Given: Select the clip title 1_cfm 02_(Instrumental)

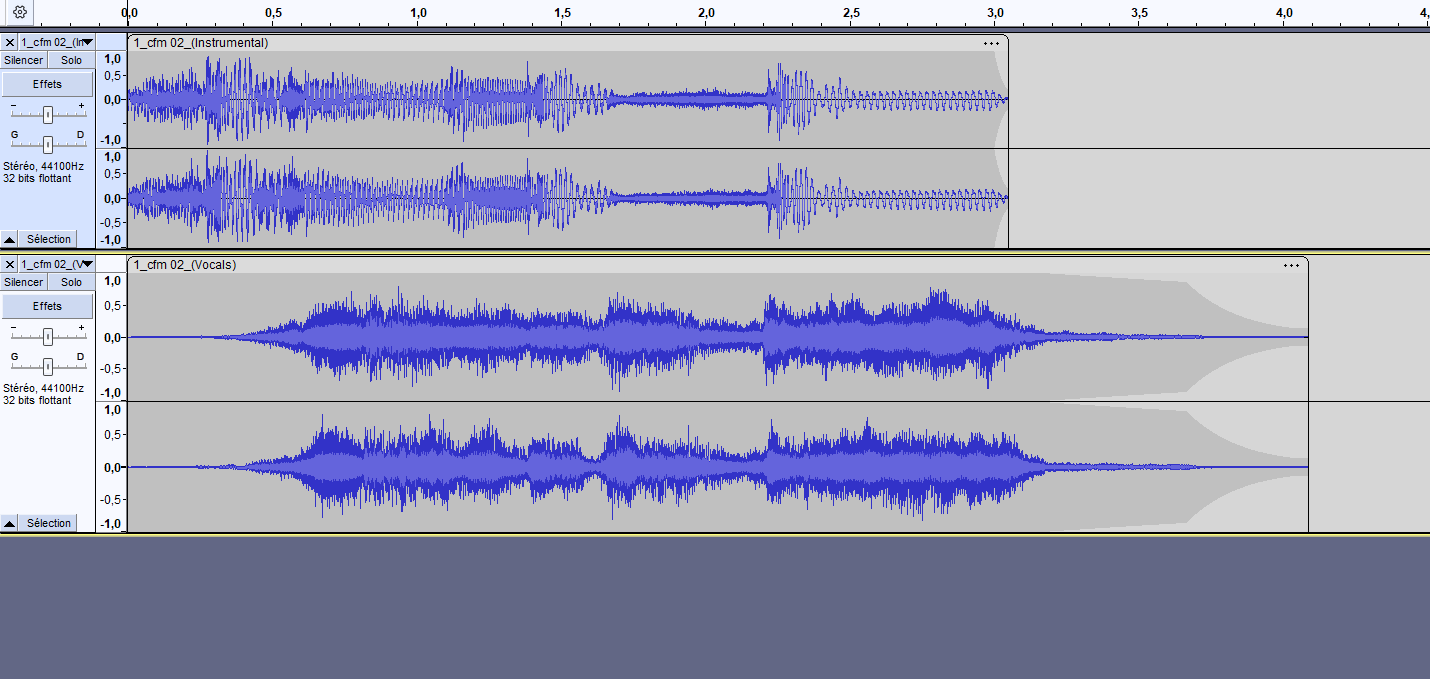Looking at the screenshot, I should [x=201, y=43].
